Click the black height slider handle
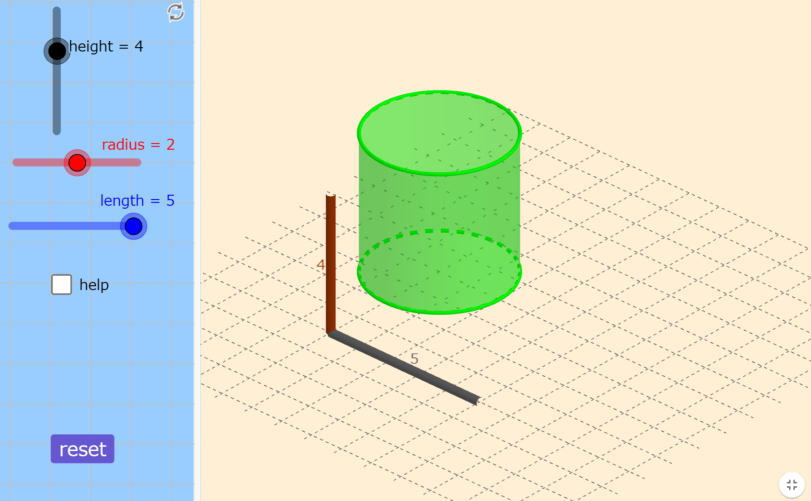Screen dimensions: 811x501 click(57, 51)
